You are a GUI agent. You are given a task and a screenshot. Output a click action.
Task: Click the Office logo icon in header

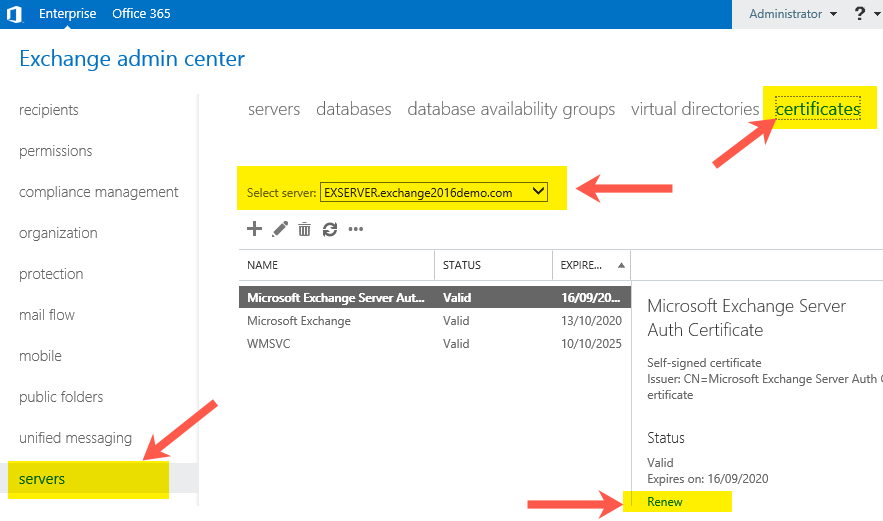[x=14, y=14]
